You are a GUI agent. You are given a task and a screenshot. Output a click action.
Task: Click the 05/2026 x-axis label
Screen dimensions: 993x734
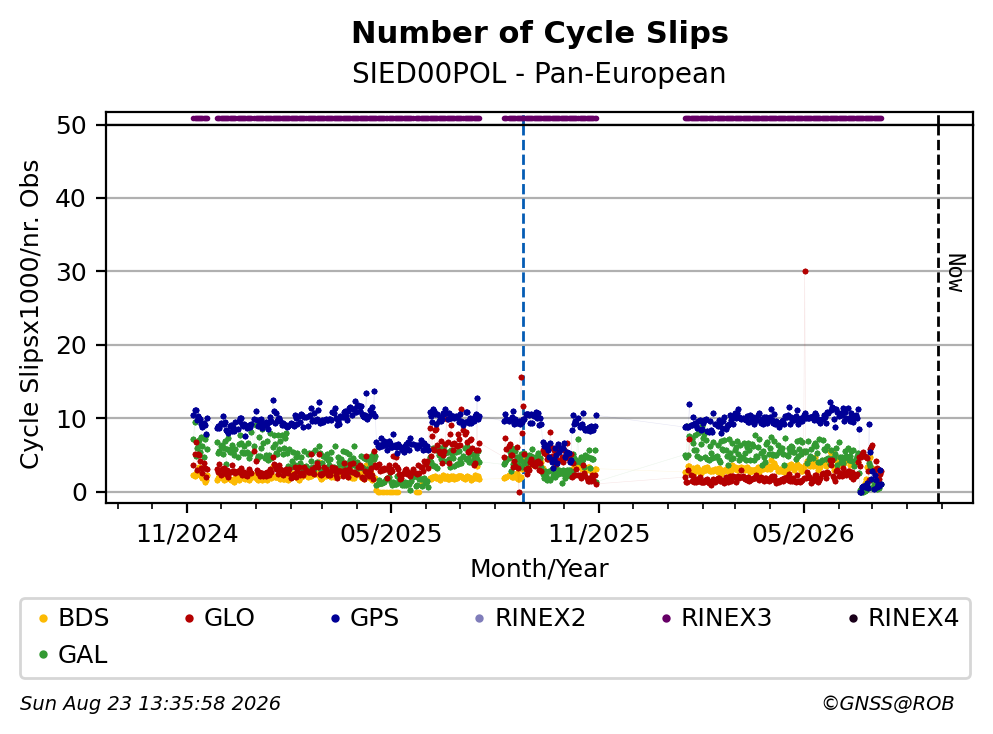click(803, 534)
